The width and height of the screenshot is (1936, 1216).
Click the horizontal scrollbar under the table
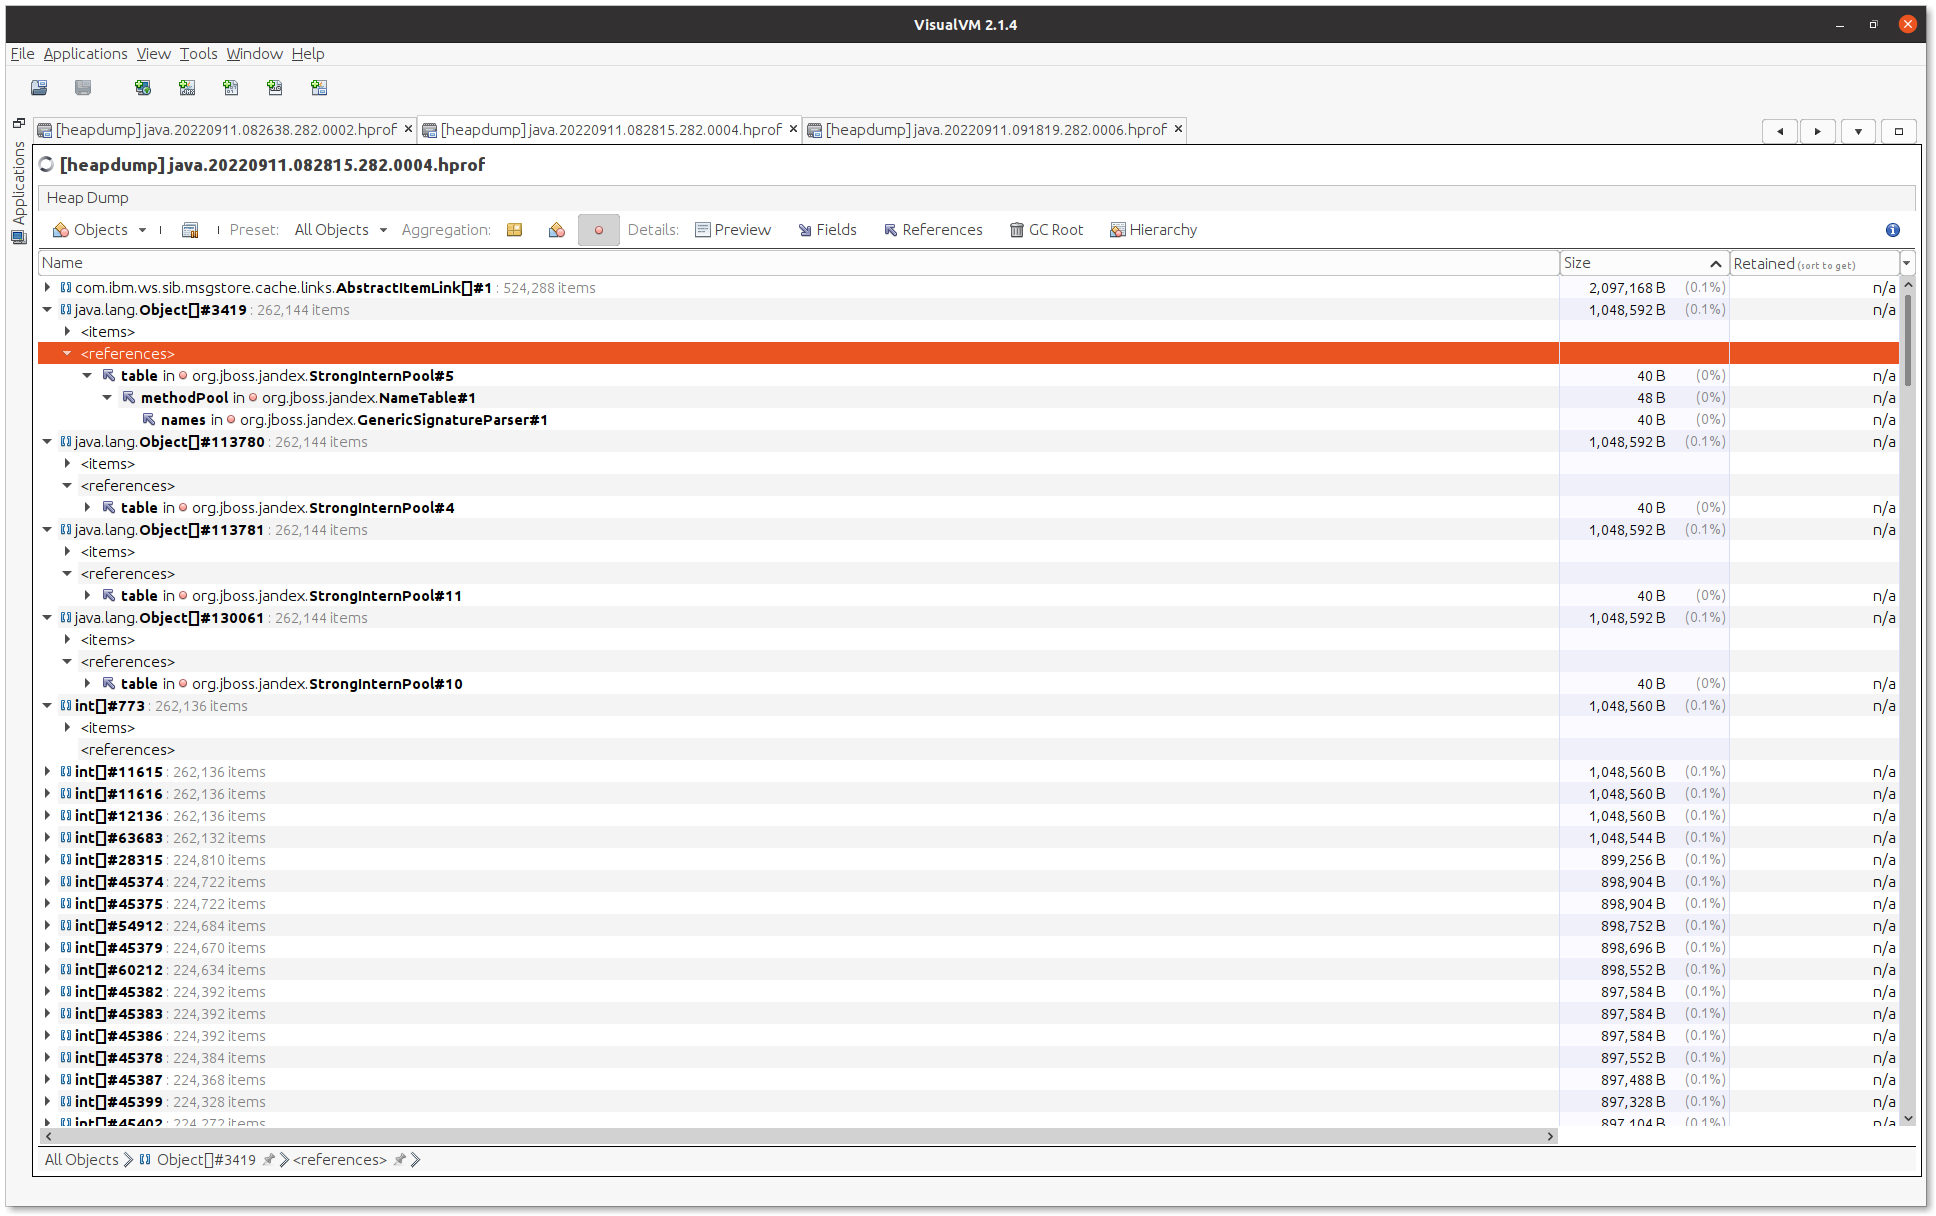tap(796, 1137)
